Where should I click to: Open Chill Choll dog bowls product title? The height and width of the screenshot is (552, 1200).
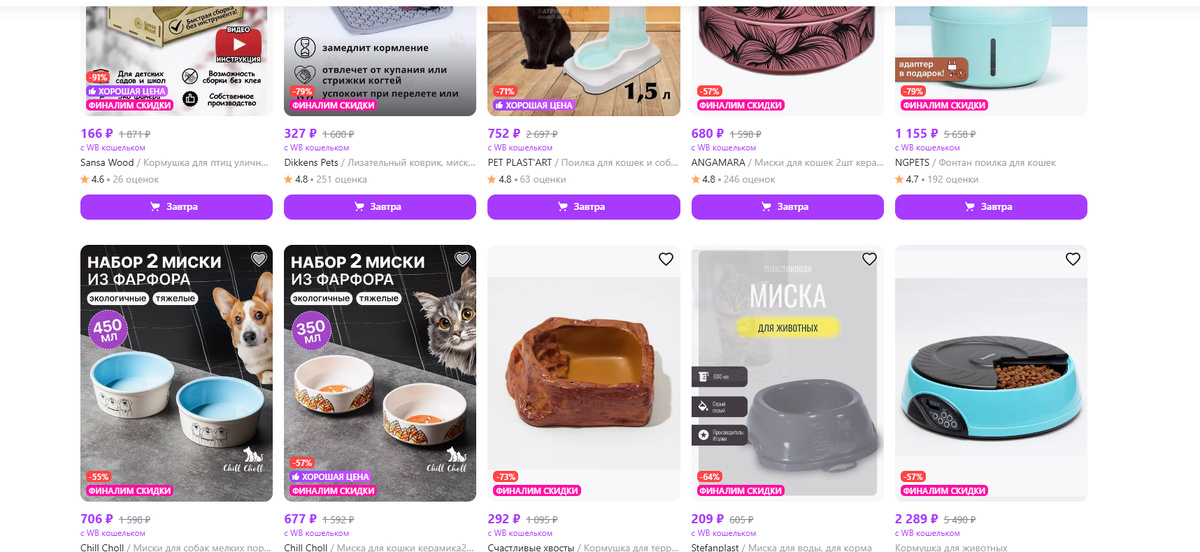[176, 547]
